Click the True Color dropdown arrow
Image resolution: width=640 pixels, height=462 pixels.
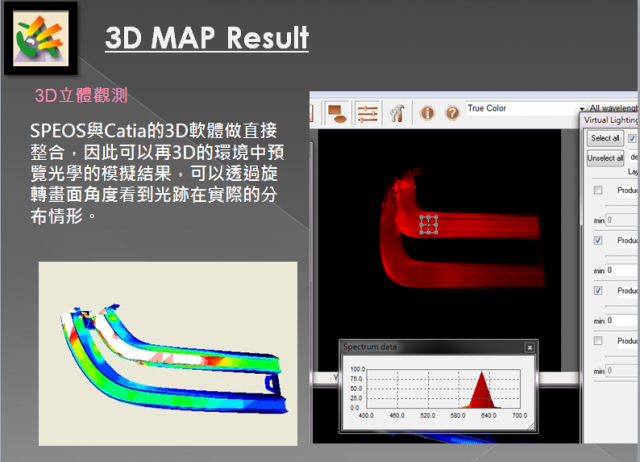tap(580, 108)
